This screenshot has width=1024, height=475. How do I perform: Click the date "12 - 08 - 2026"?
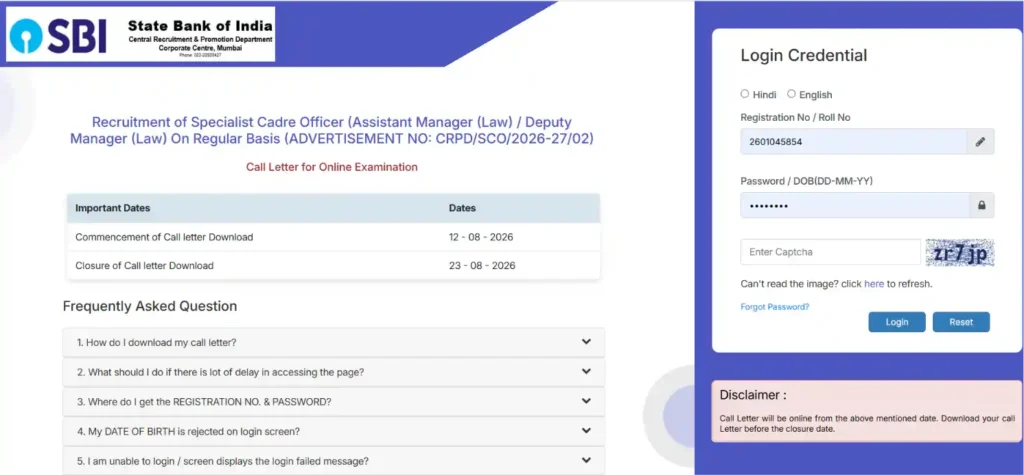pyautogui.click(x=481, y=237)
